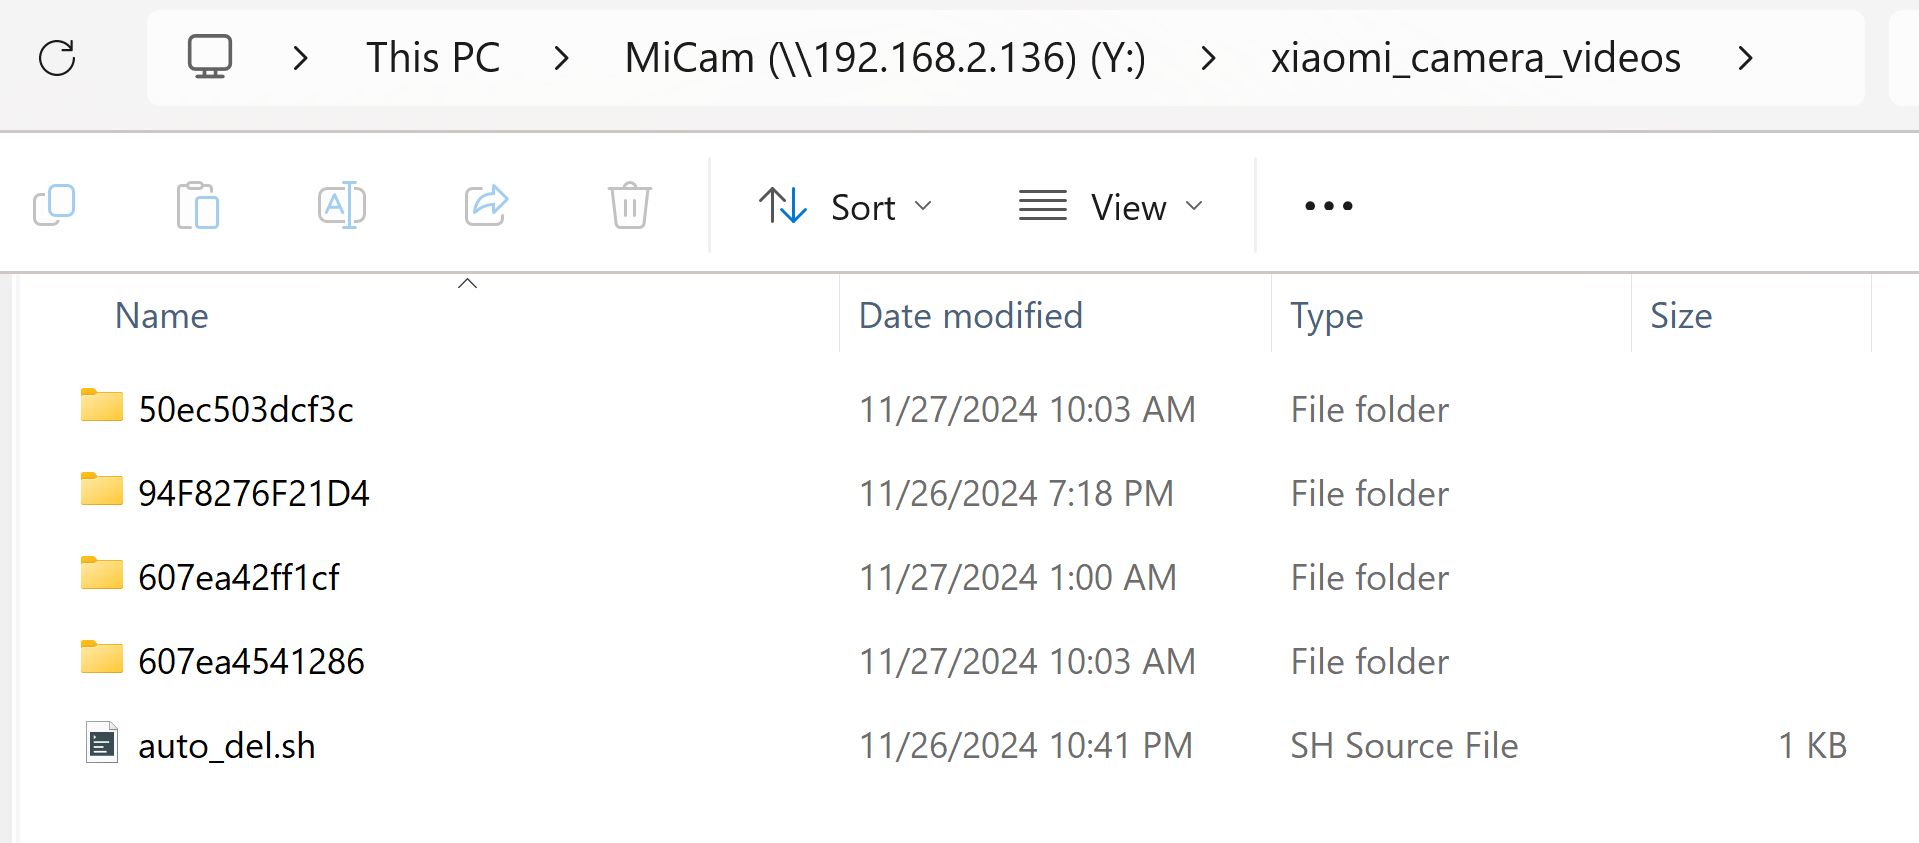Click the Share icon in the toolbar
1919x843 pixels.
(x=485, y=205)
